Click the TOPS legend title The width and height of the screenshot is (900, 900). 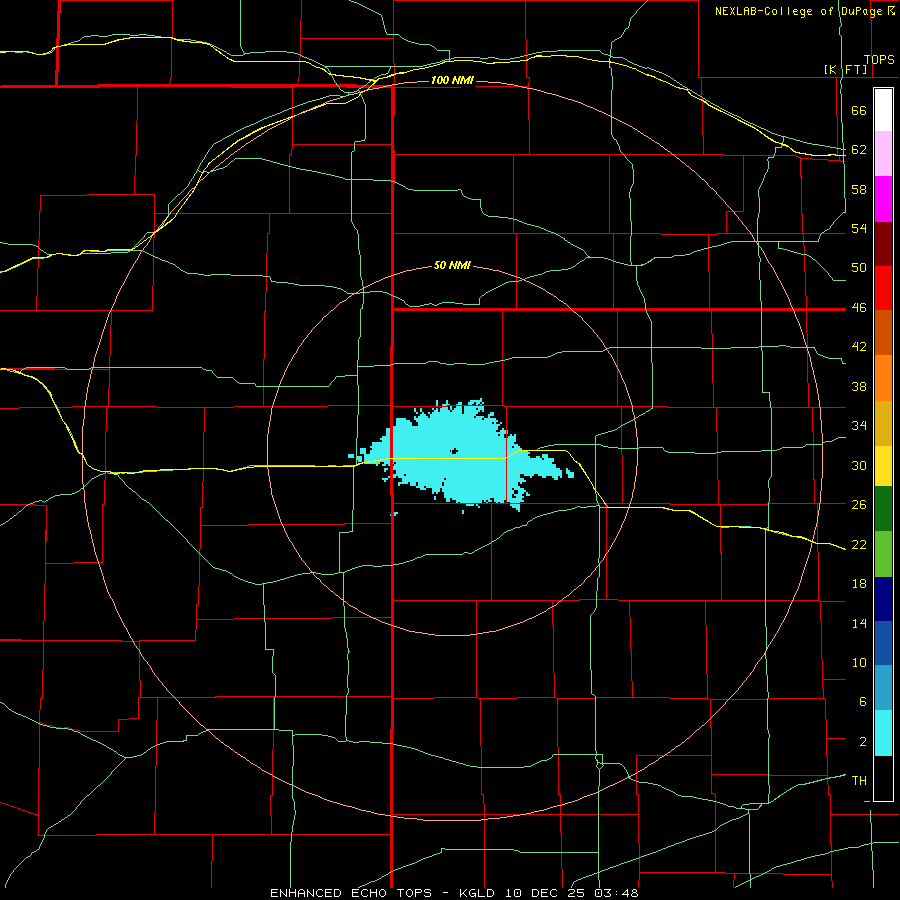point(879,60)
